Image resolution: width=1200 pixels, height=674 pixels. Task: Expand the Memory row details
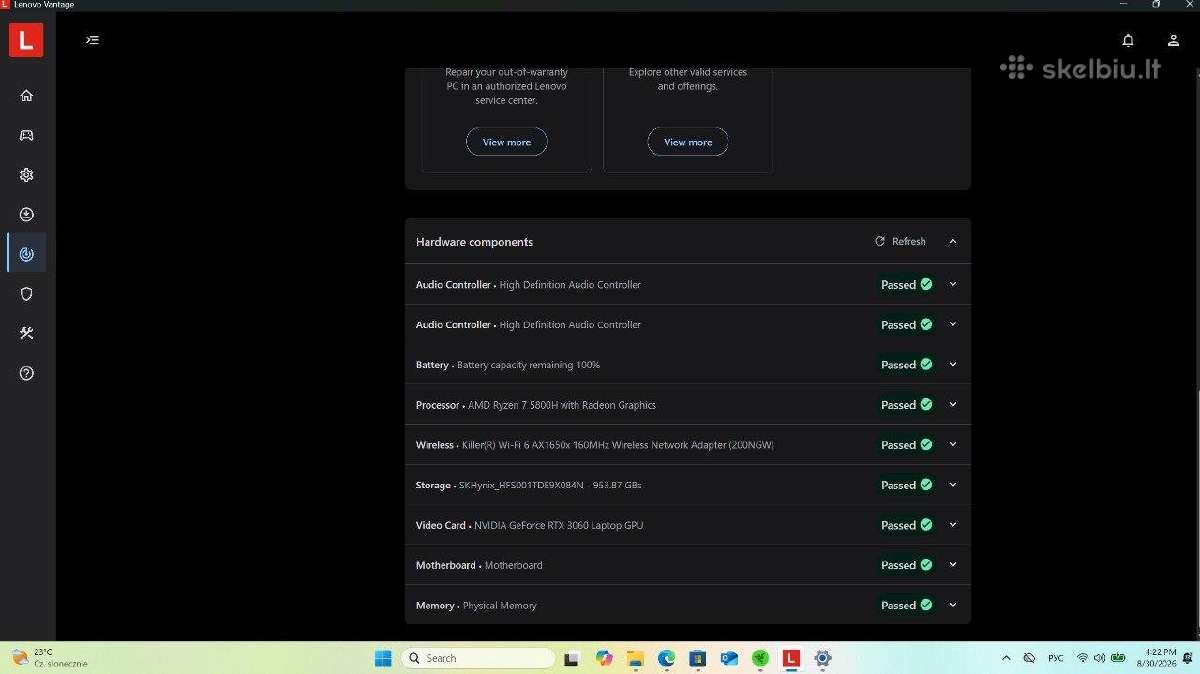(953, 604)
